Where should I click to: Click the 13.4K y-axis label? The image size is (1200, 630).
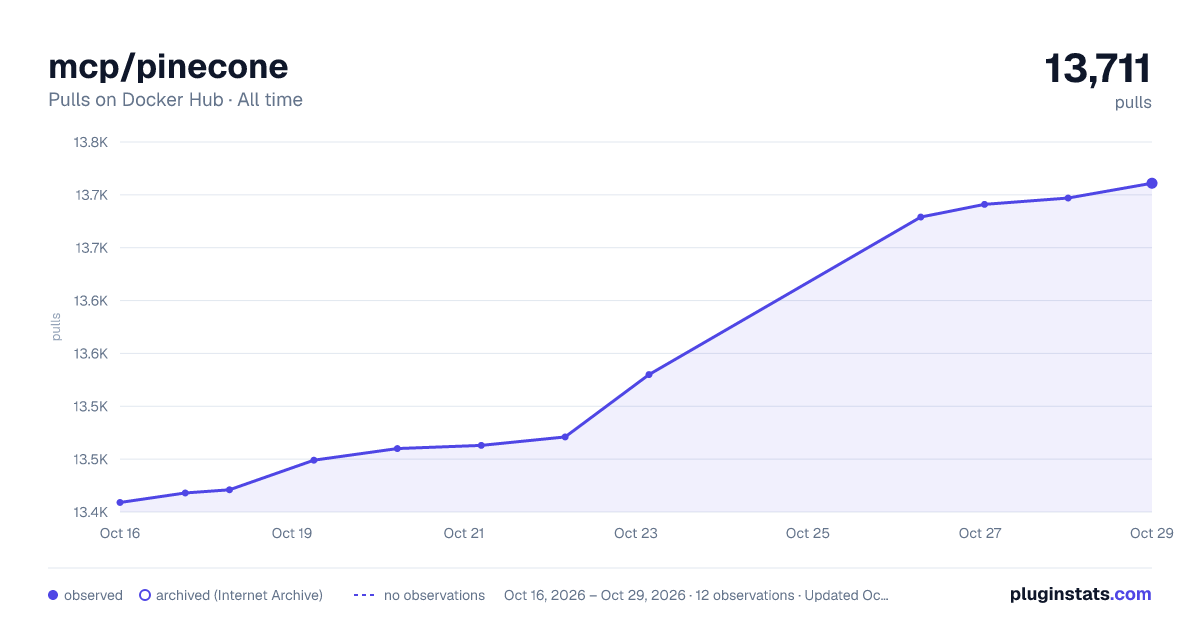(91, 513)
